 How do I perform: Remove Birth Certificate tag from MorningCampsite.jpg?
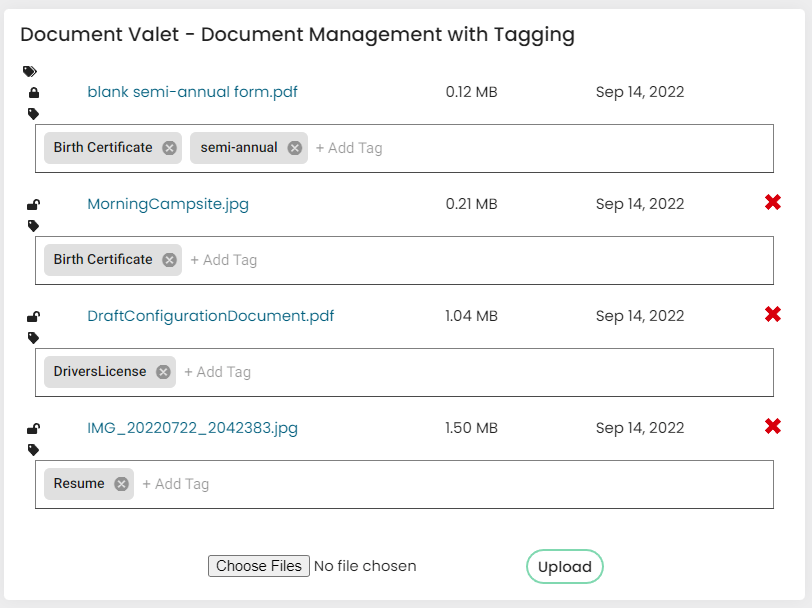(x=169, y=260)
